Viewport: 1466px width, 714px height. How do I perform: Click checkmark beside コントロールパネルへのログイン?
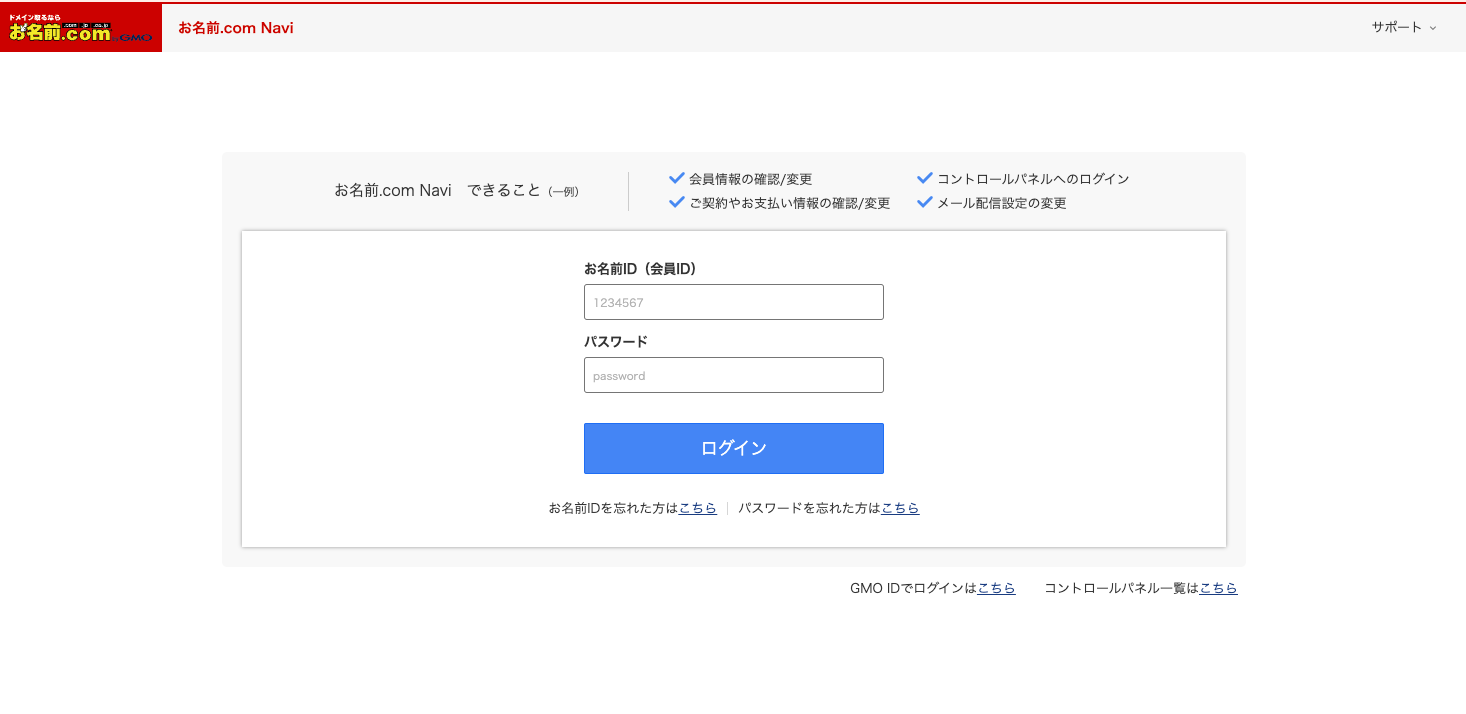click(x=925, y=179)
